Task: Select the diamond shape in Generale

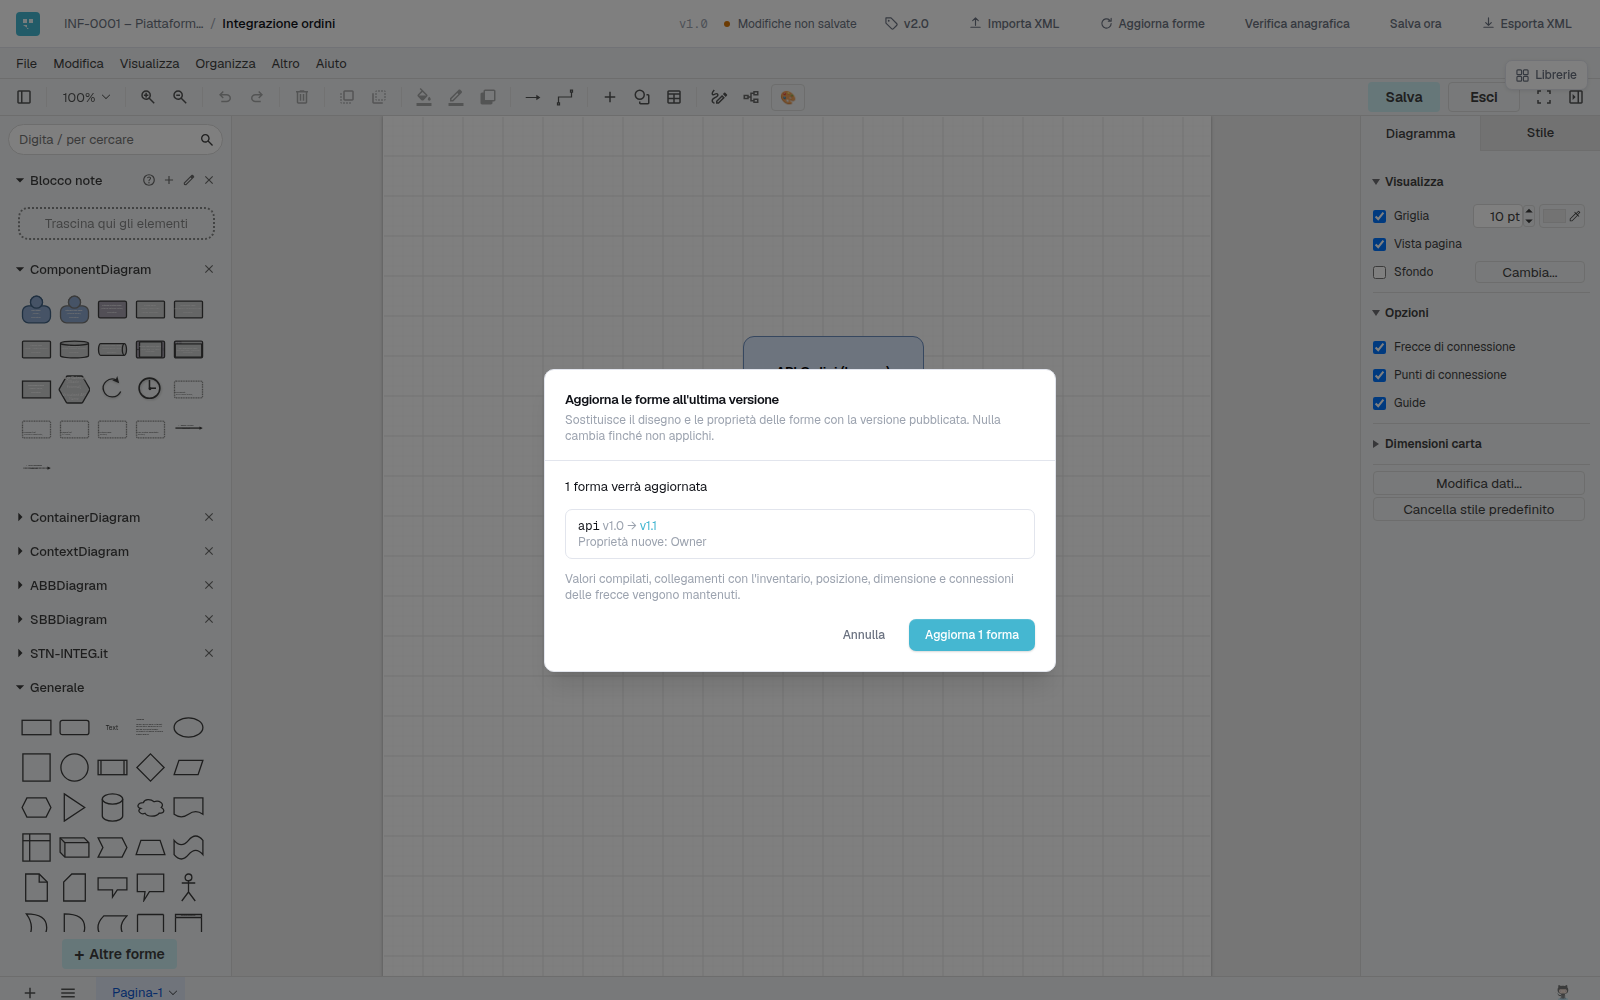Action: [x=150, y=767]
